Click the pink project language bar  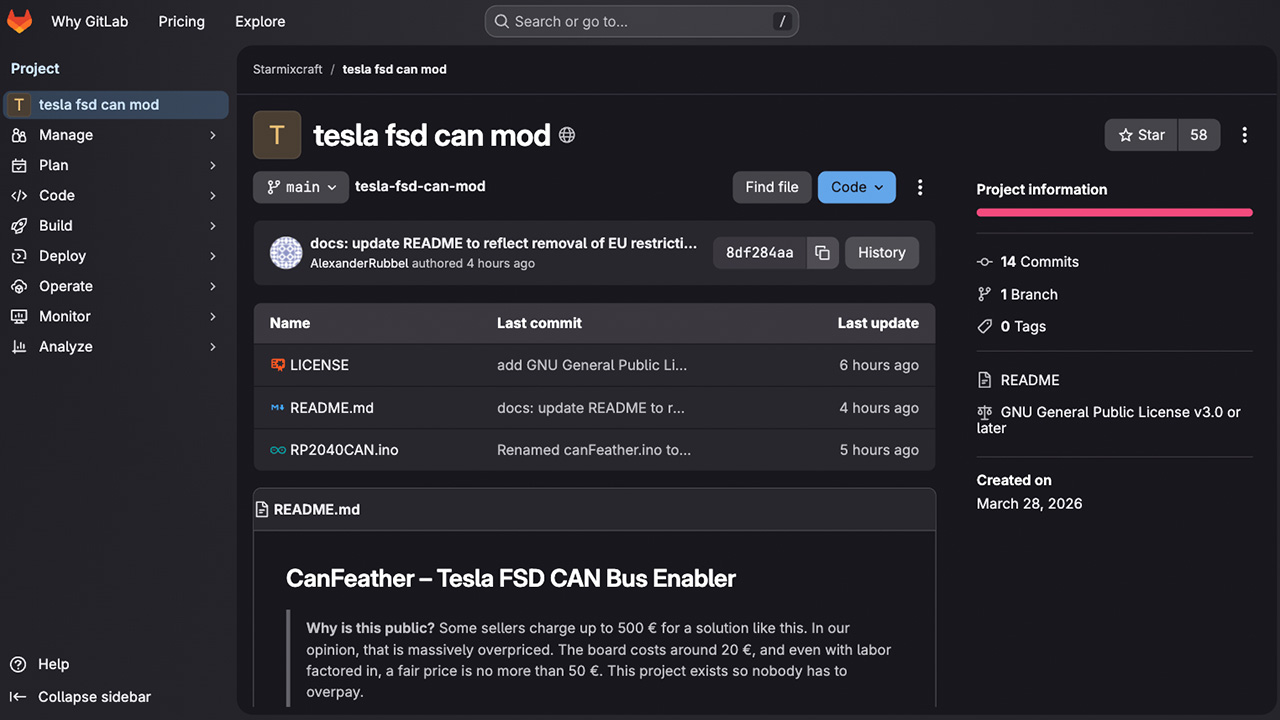pyautogui.click(x=1114, y=212)
